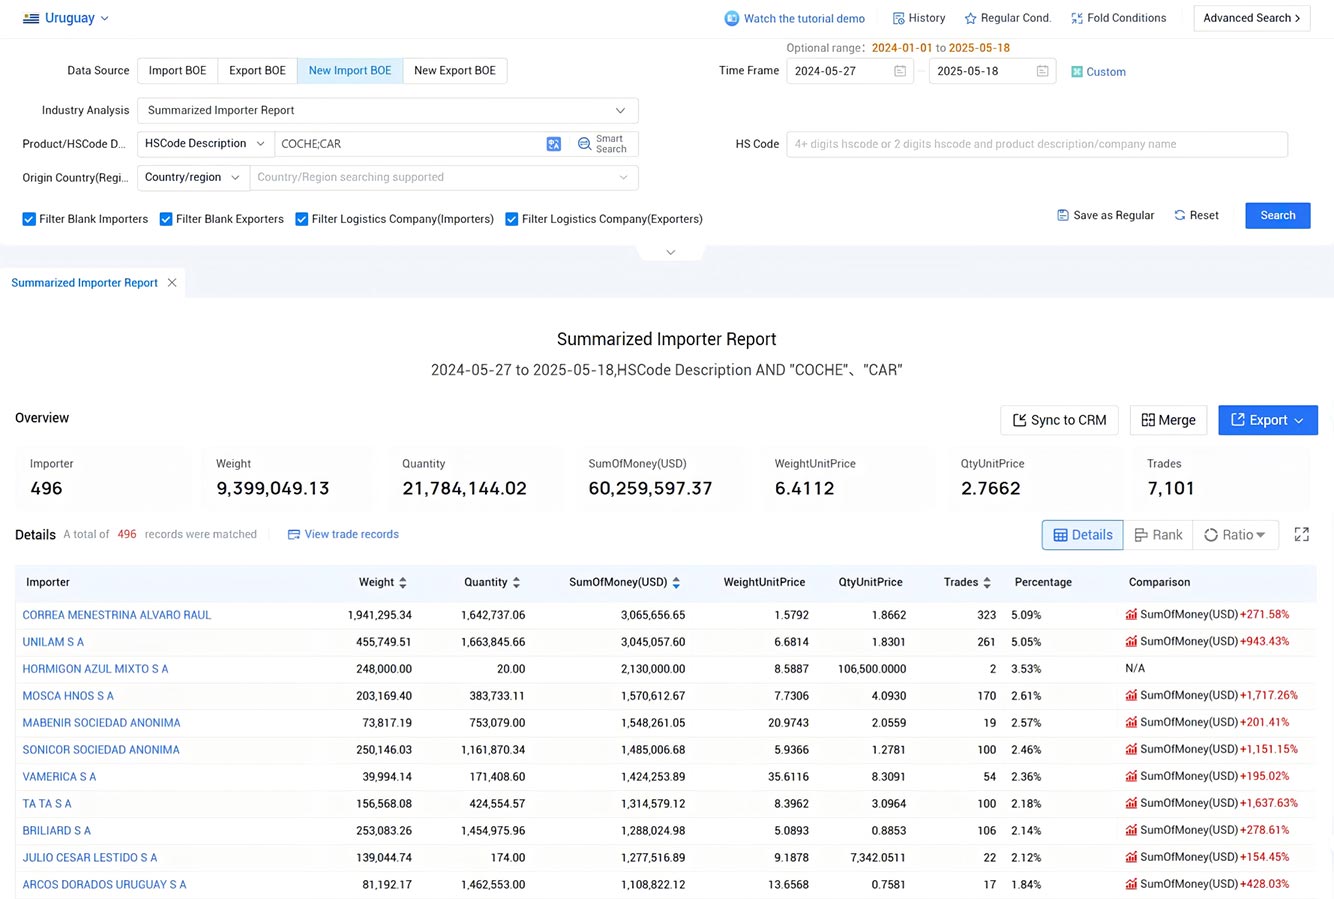Click the Uruguay flag icon
Viewport: 1334px width, 899px height.
point(31,18)
